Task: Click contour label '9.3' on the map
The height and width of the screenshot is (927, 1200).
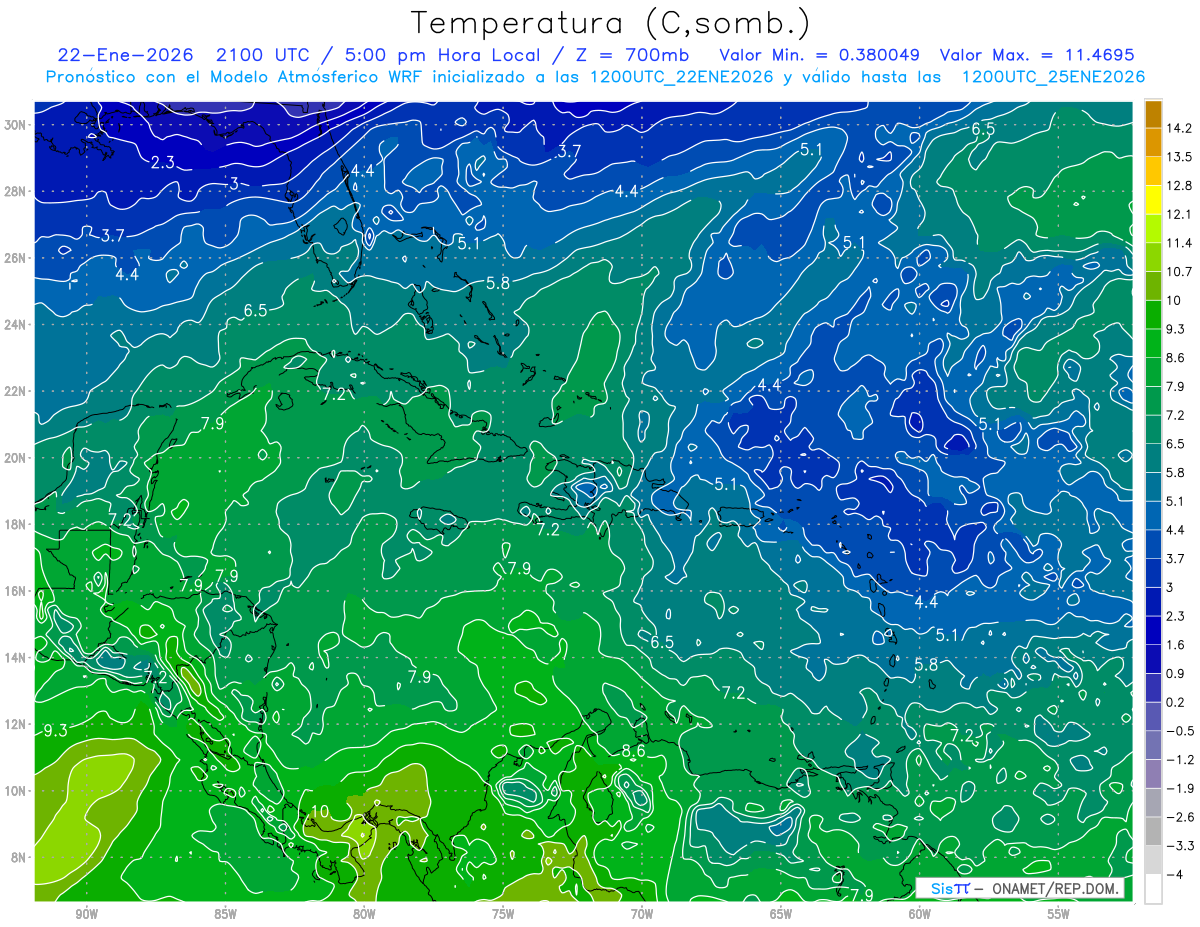Action: 55,731
